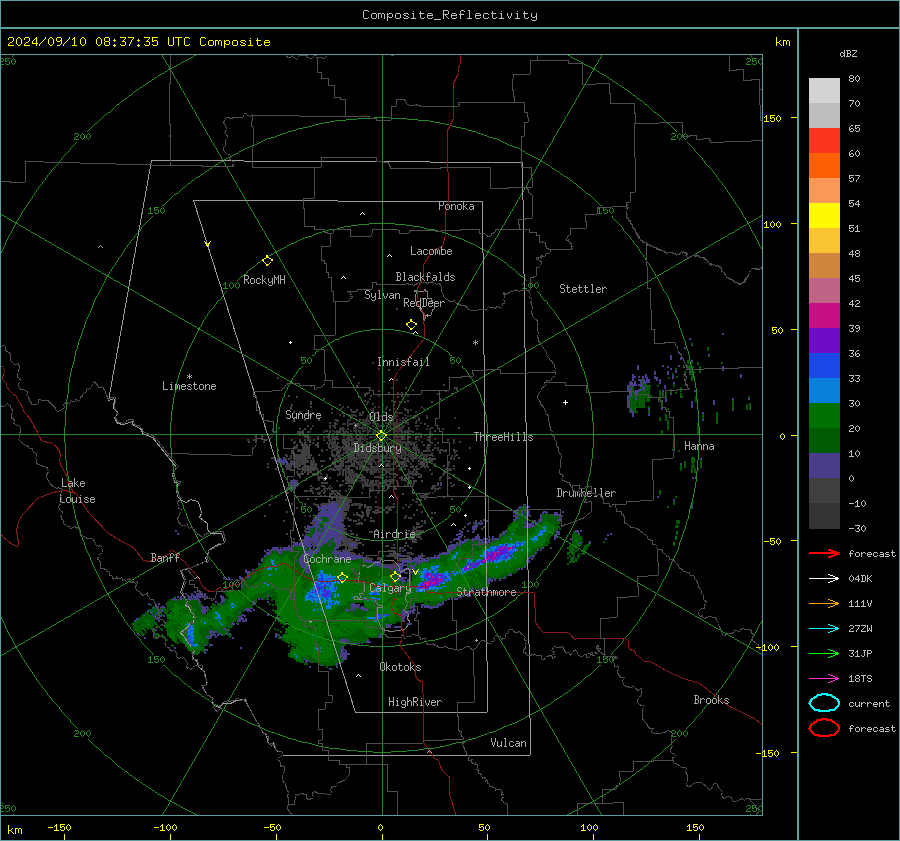Screen dimensions: 900x841
Task: Click the Composite_Reflectivity title text
Action: tap(450, 15)
